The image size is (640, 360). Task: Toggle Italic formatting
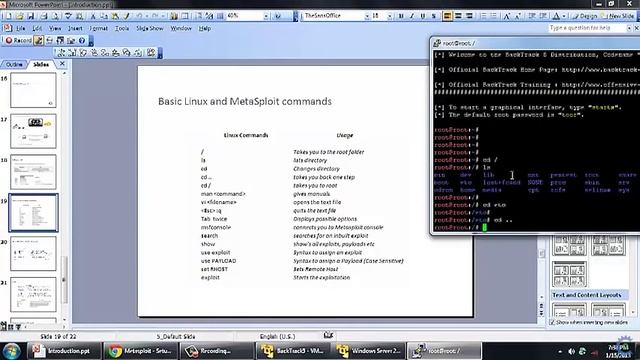coord(412,16)
